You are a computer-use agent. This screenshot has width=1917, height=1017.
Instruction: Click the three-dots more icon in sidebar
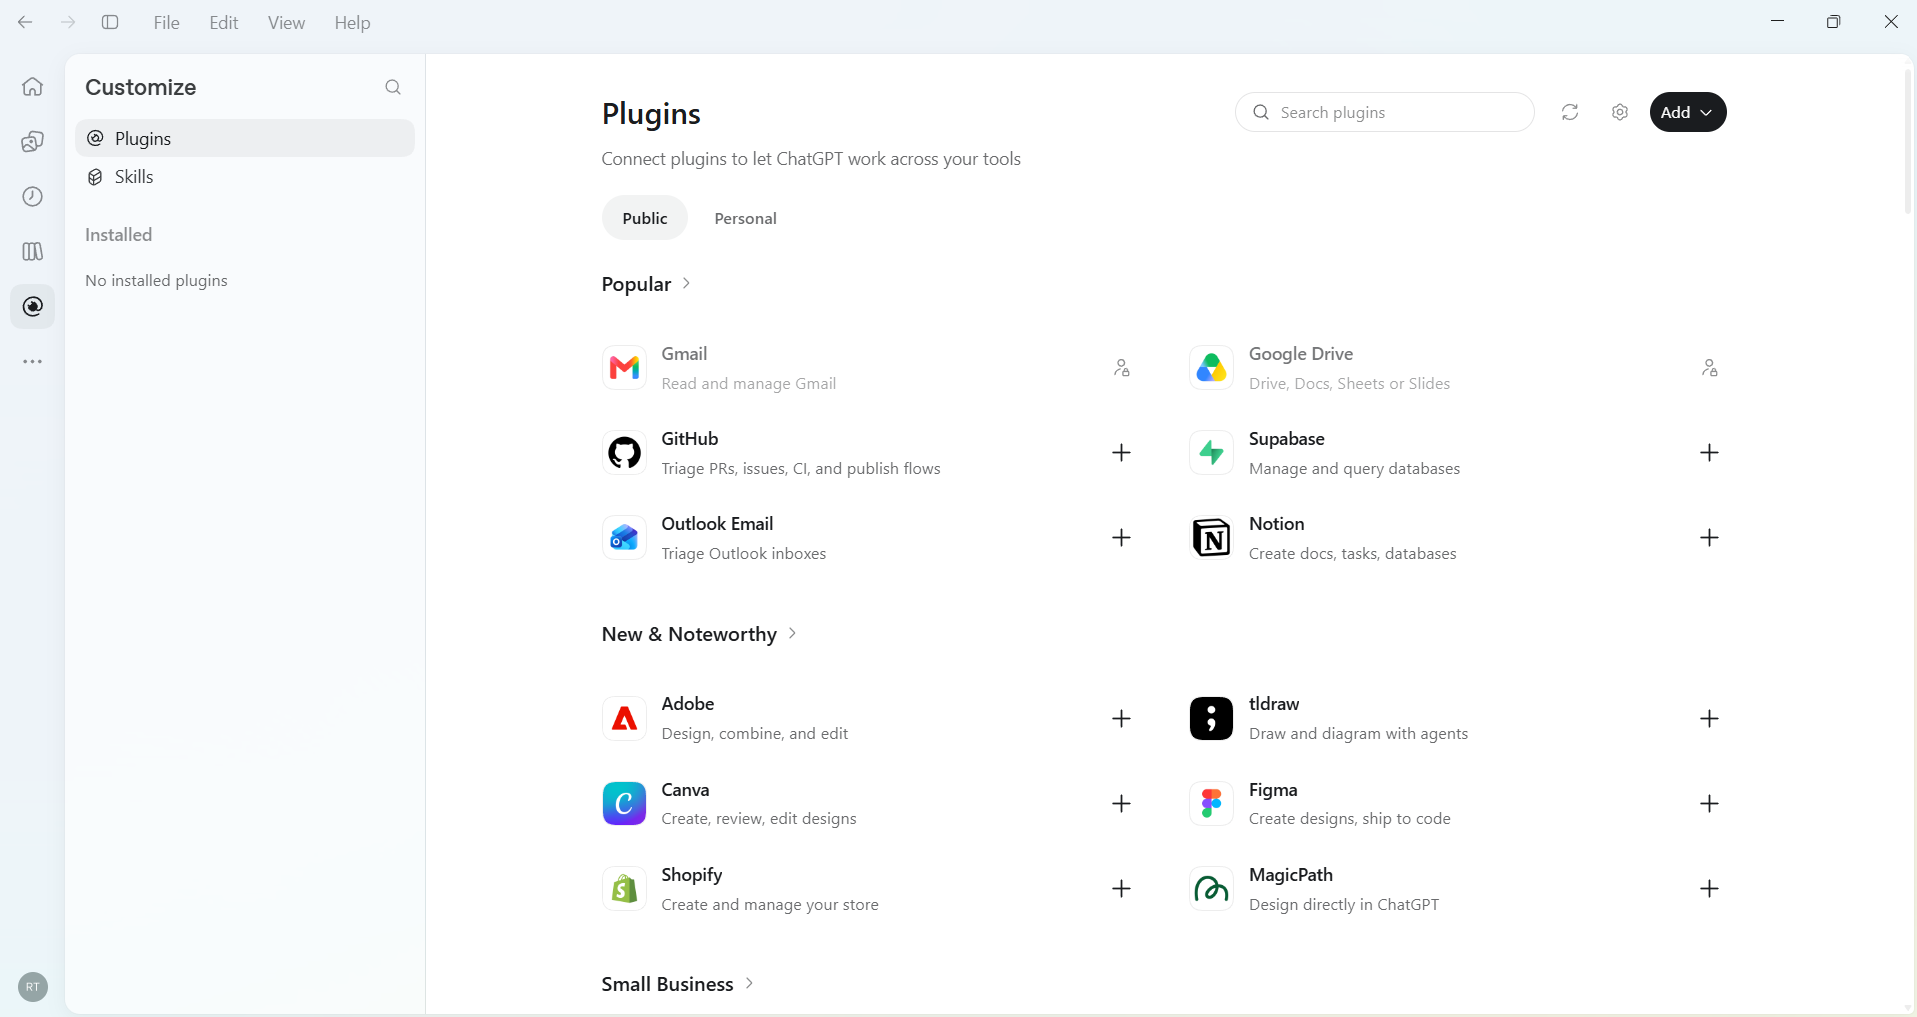coord(33,362)
